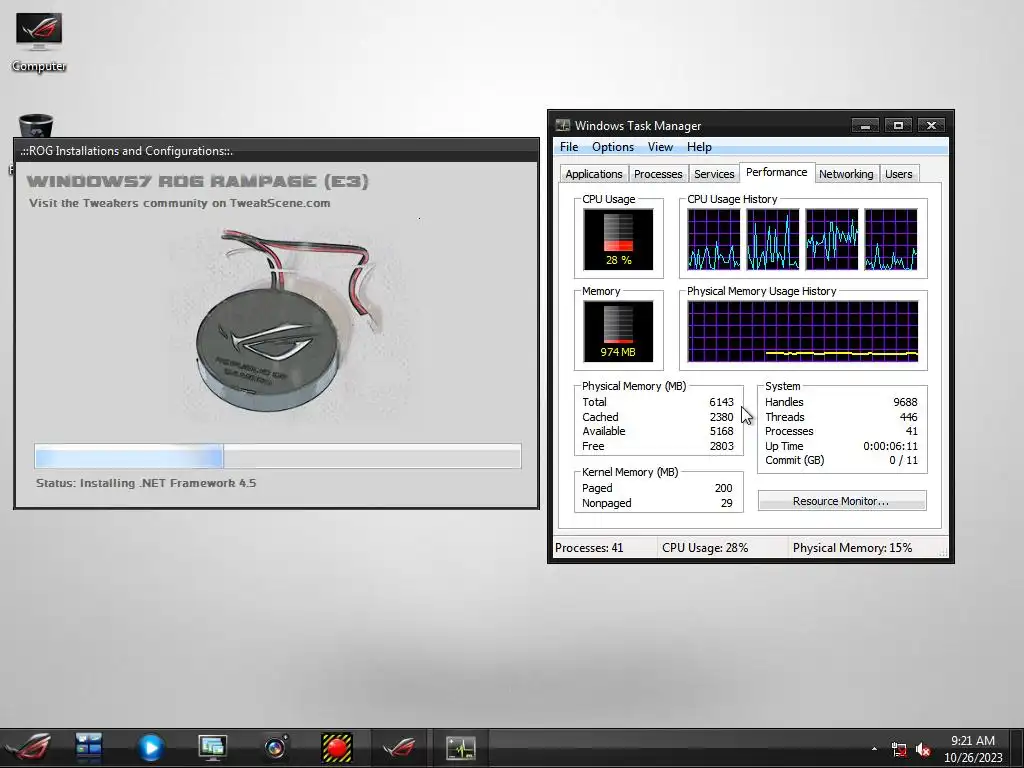Switch to the Networking tab

846,174
